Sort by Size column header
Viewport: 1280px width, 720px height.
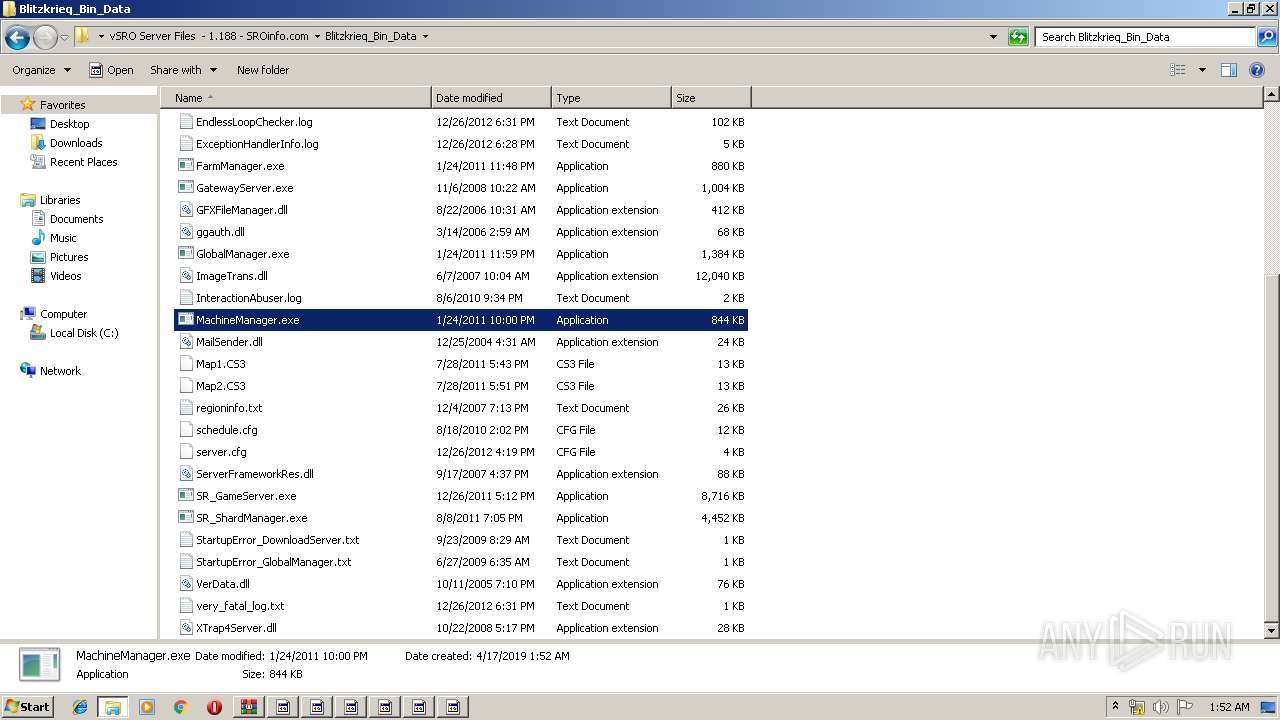(x=711, y=98)
